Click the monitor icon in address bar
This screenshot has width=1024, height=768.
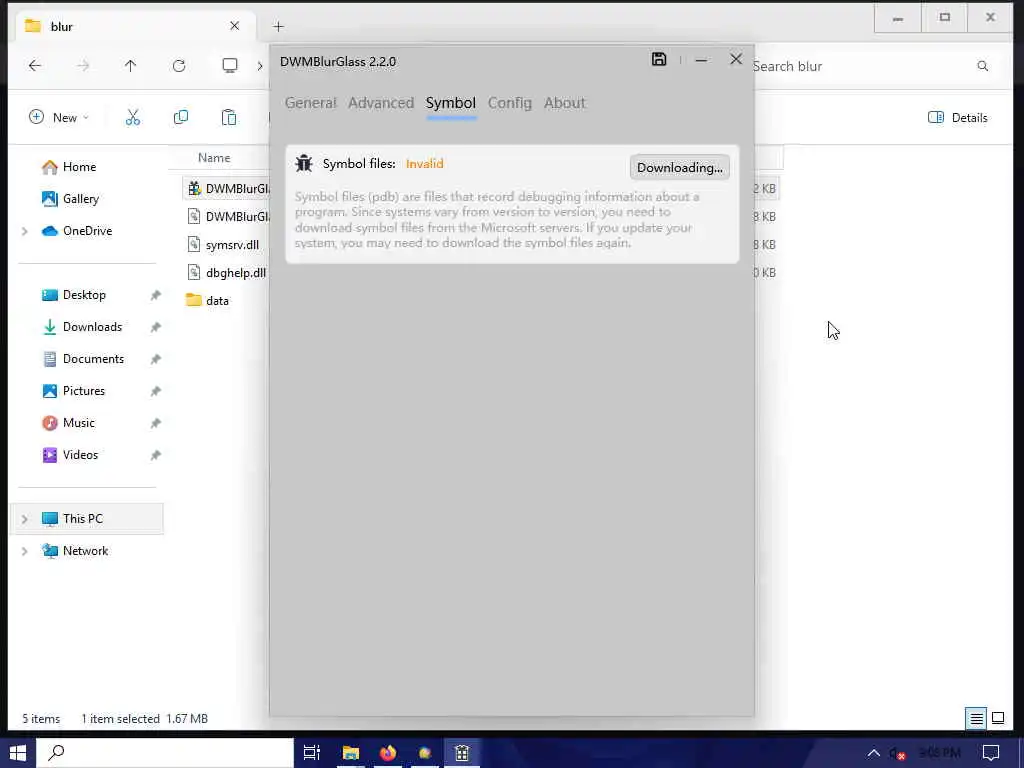(x=230, y=65)
